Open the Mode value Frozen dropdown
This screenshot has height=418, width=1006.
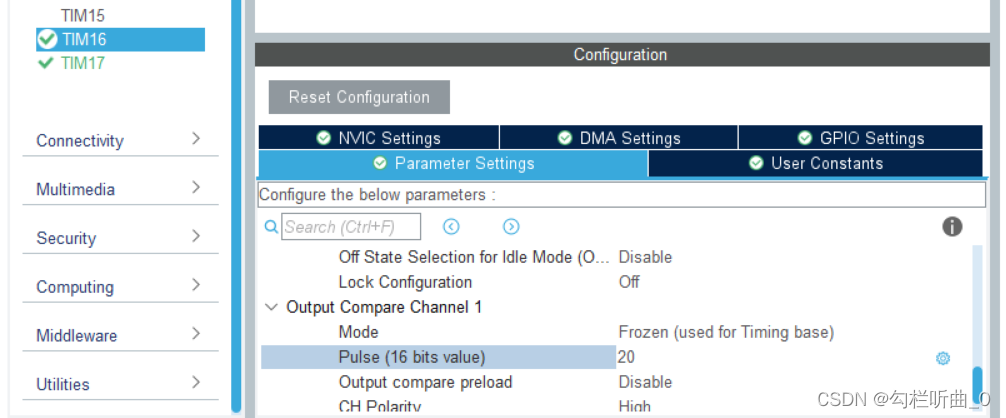click(726, 332)
